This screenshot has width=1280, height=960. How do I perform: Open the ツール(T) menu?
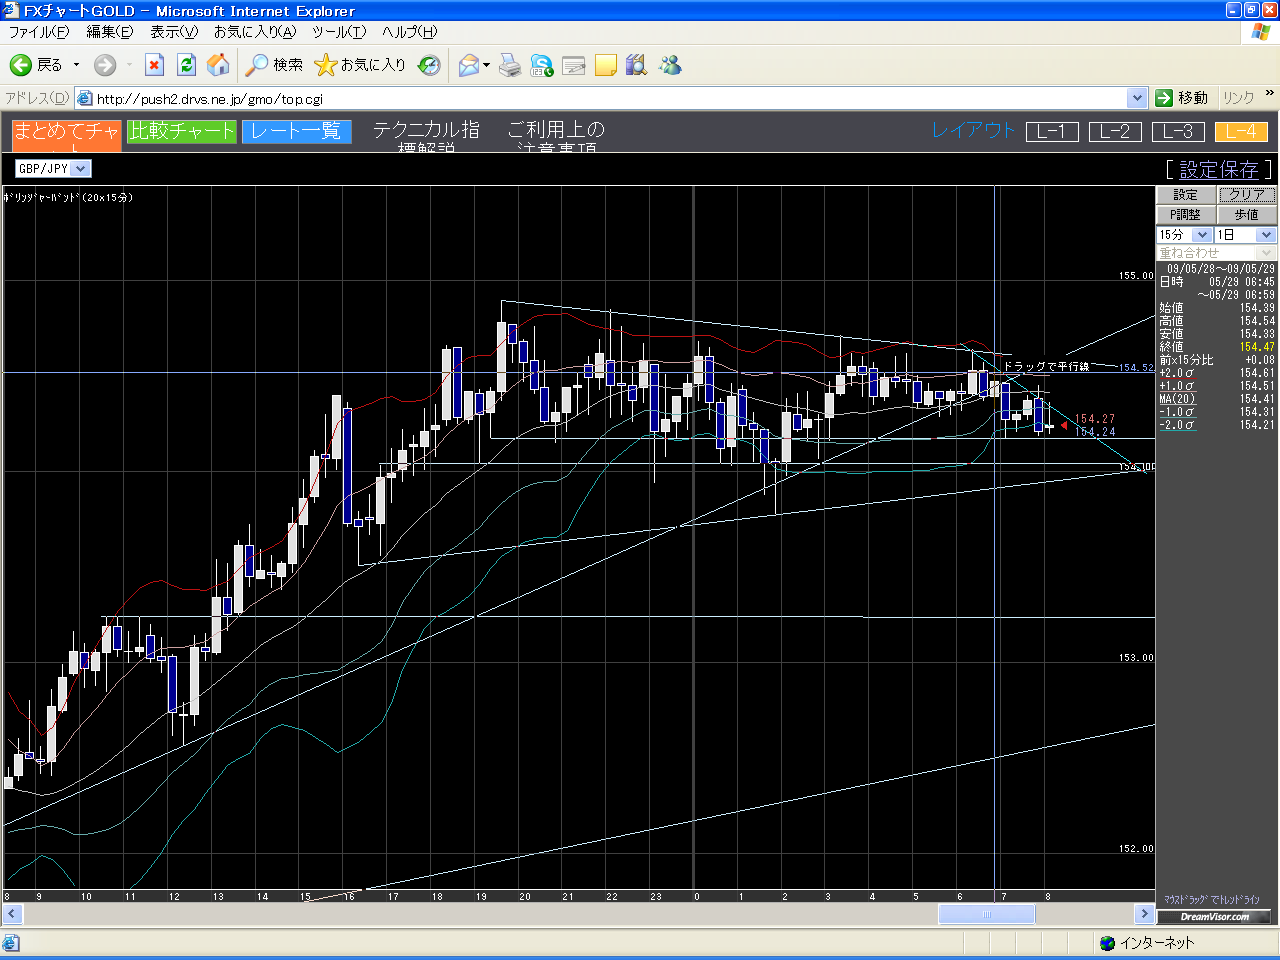[339, 32]
